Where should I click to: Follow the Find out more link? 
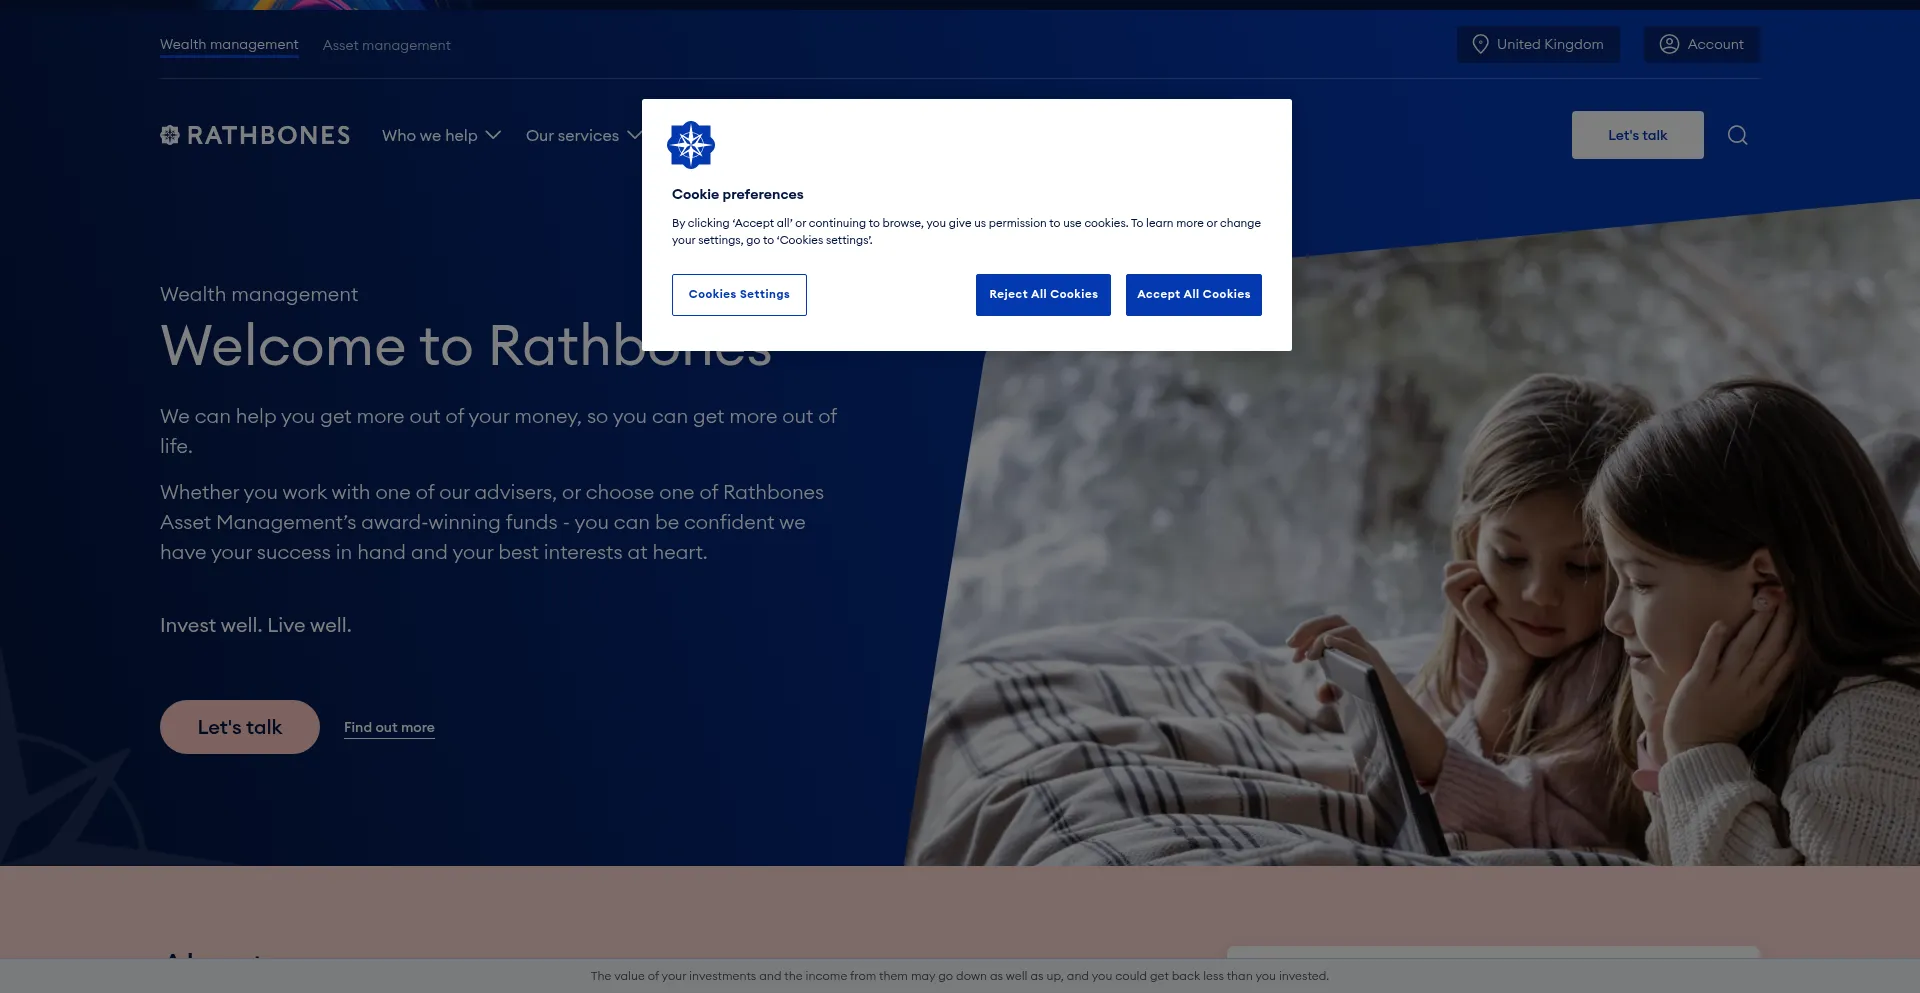389,727
